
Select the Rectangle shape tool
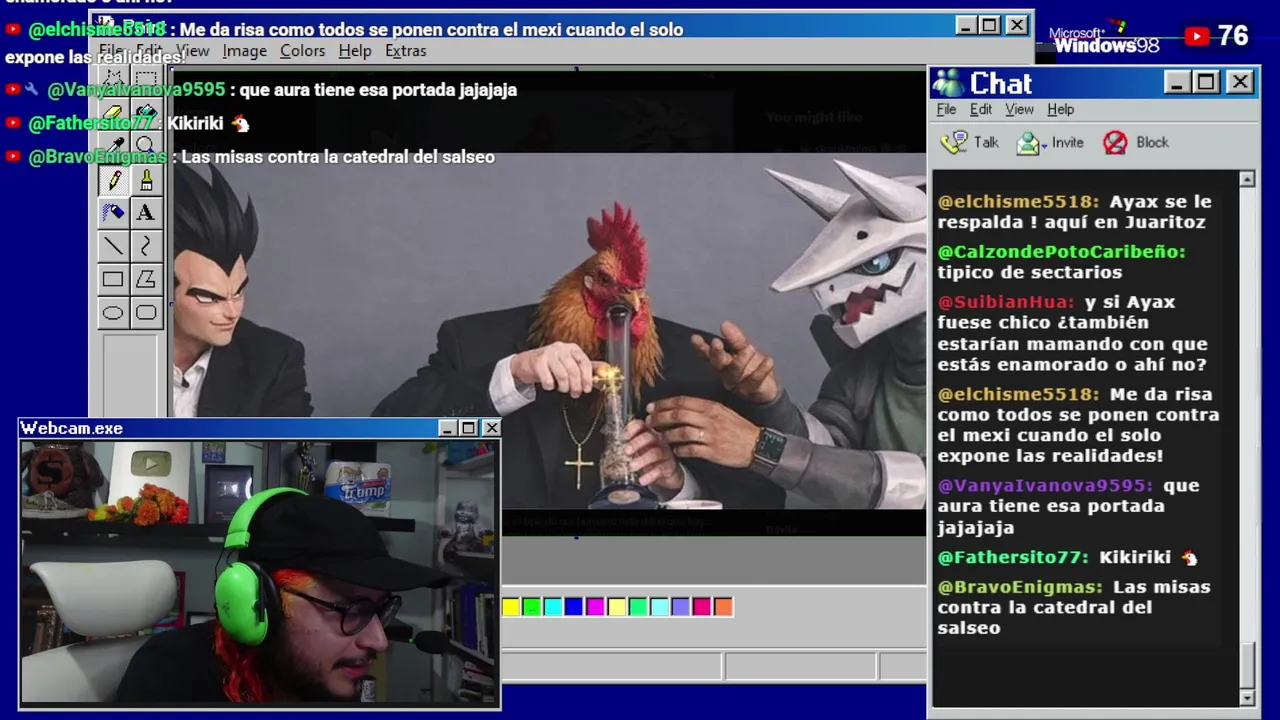click(113, 280)
